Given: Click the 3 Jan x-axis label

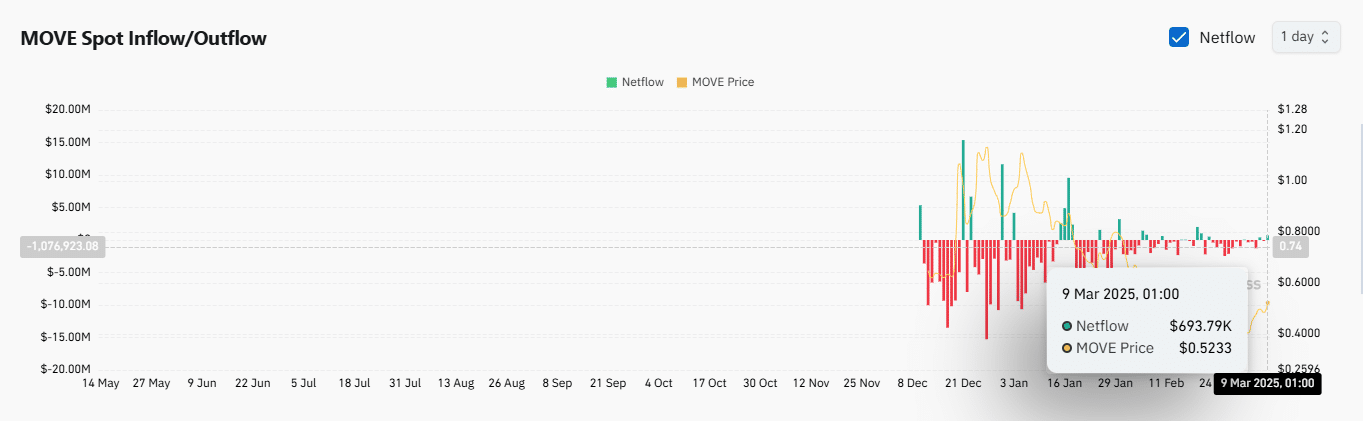Looking at the screenshot, I should 1013,383.
